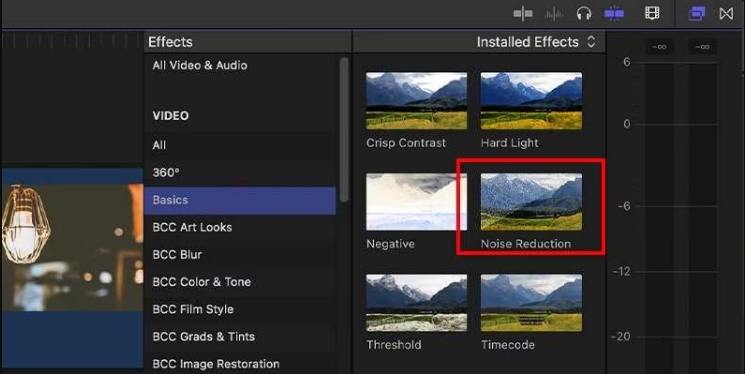Open BCC Color & Tone category

click(x=240, y=282)
